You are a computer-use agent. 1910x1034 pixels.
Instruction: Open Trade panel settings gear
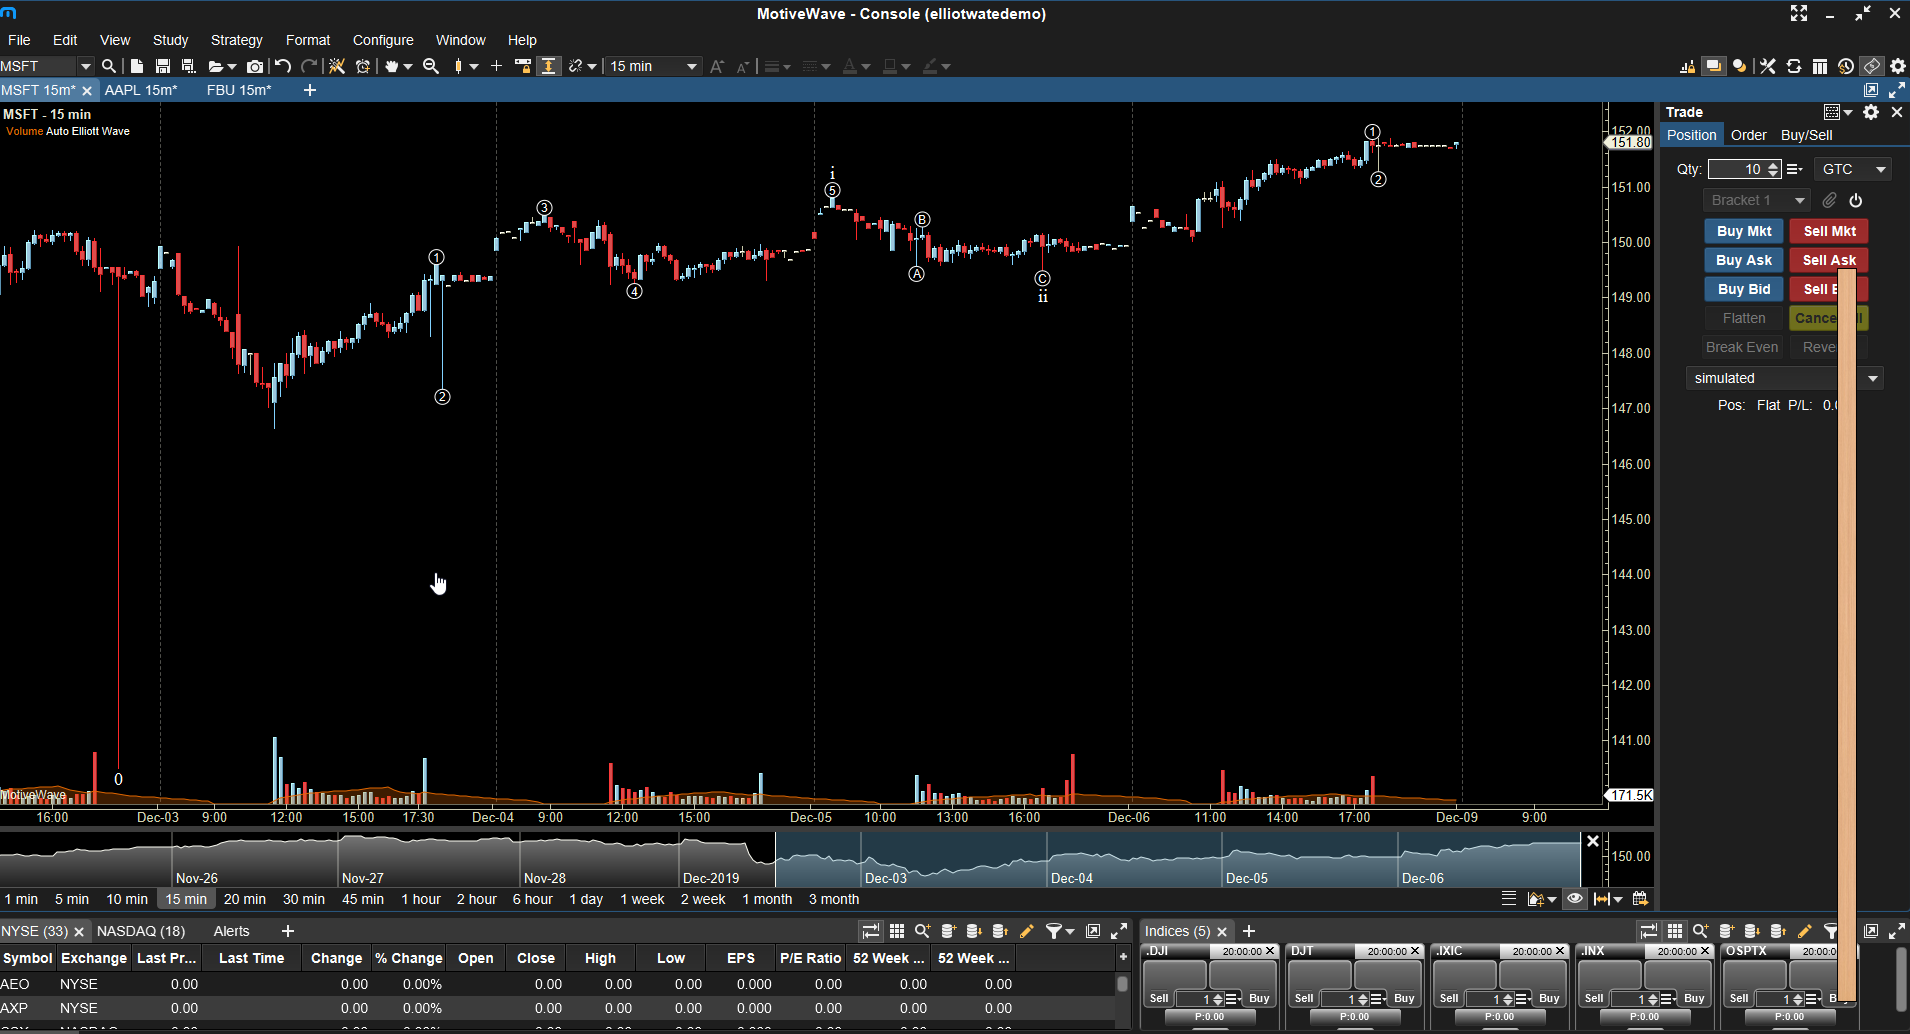1871,112
